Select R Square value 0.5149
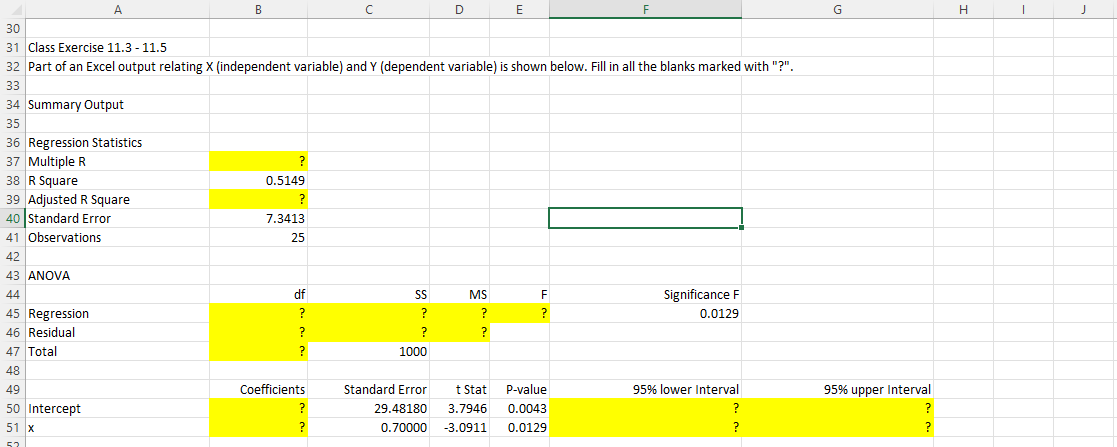This screenshot has width=1117, height=447. coord(259,180)
